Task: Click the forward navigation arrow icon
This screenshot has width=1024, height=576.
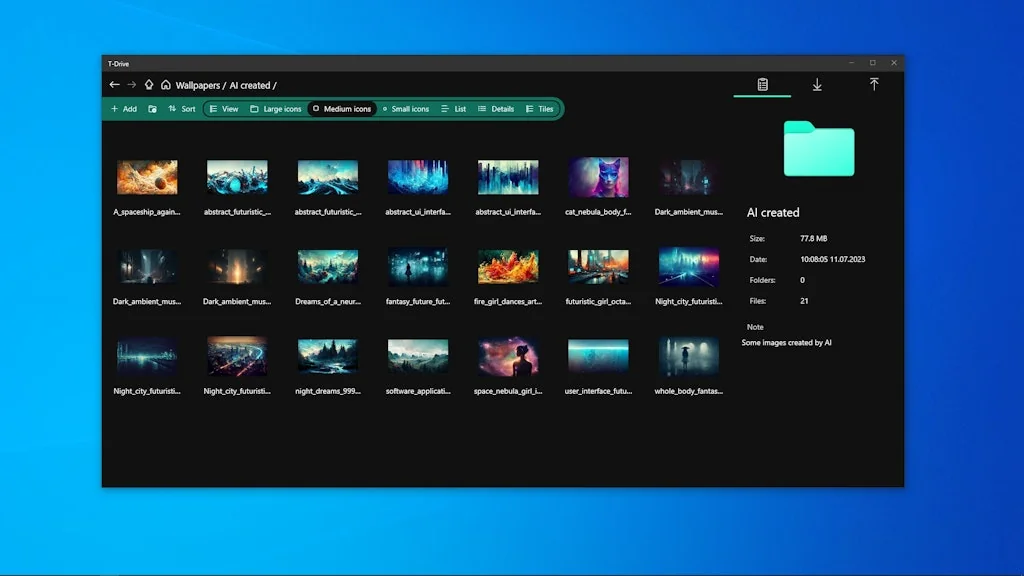Action: coord(131,84)
